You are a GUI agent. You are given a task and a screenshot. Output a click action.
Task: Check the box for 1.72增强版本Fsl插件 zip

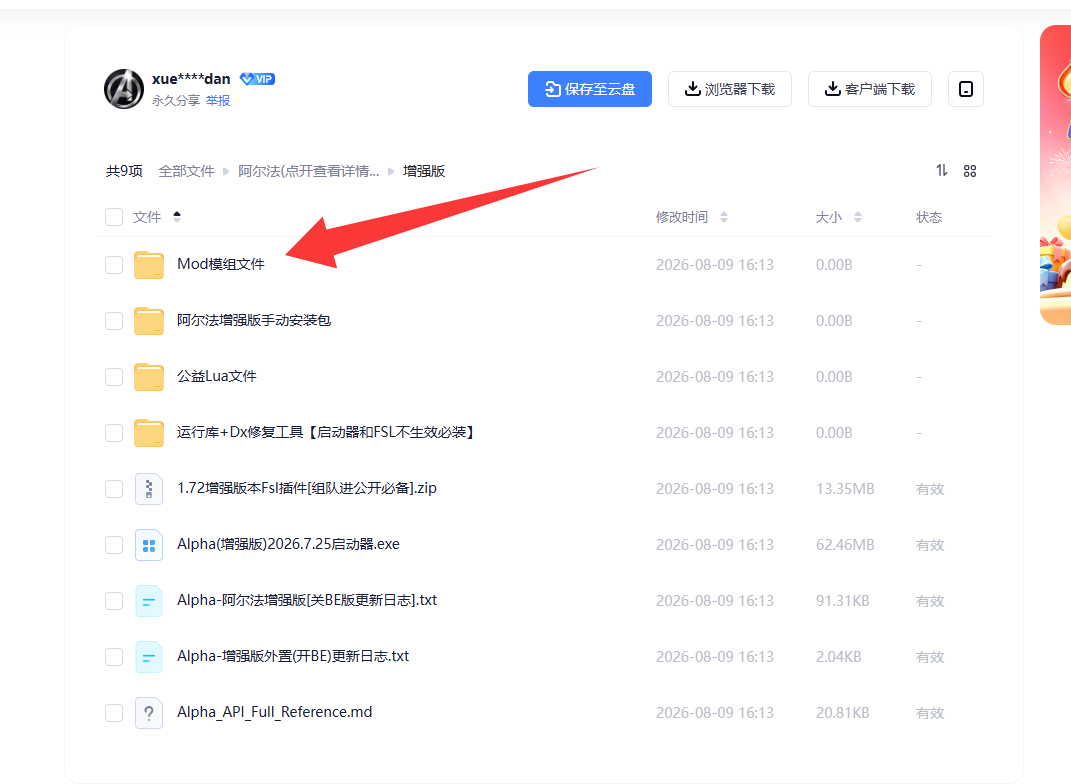tap(114, 489)
